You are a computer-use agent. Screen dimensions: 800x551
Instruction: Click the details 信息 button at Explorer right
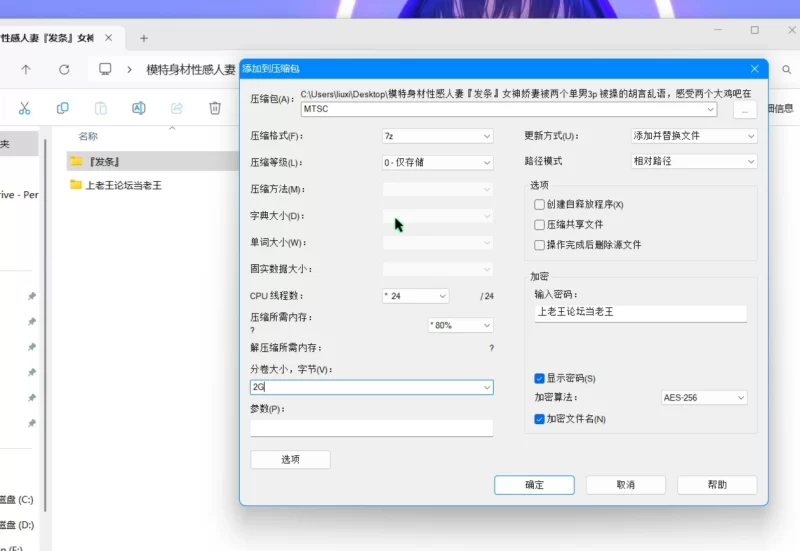click(781, 108)
